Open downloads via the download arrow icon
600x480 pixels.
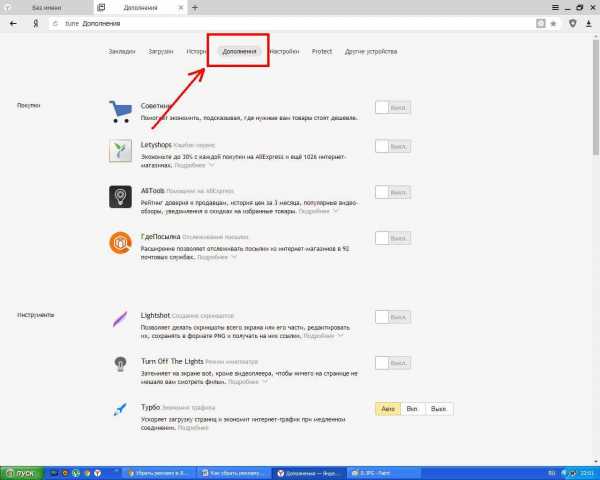(589, 24)
